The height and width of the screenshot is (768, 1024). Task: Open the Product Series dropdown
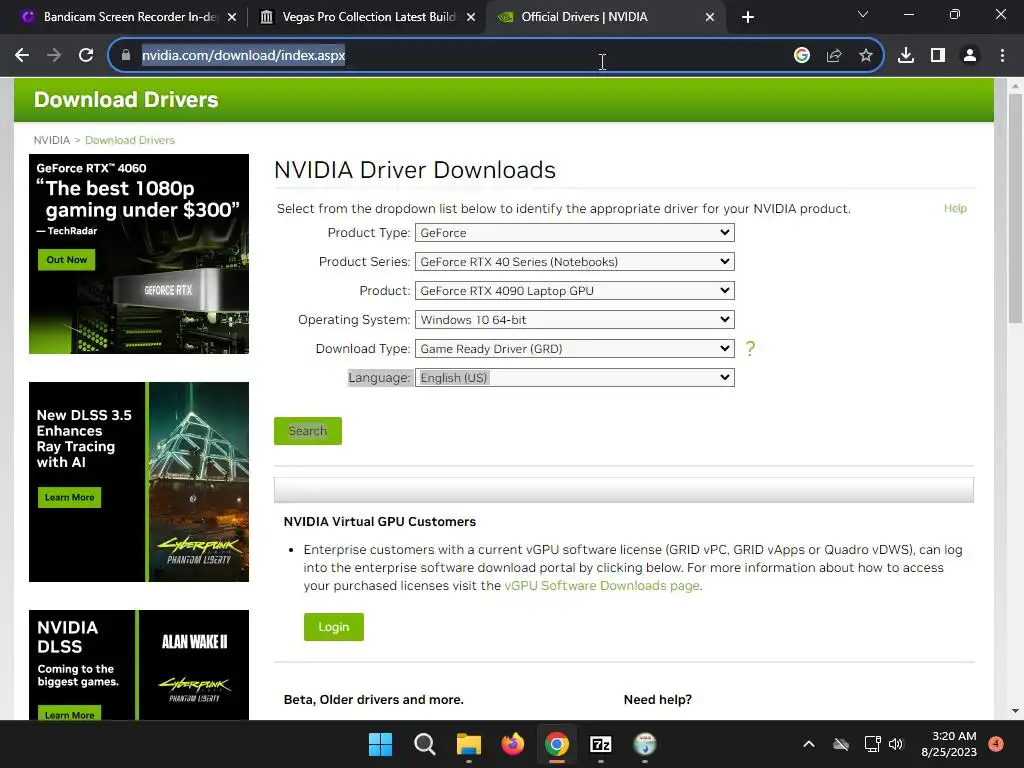[575, 261]
